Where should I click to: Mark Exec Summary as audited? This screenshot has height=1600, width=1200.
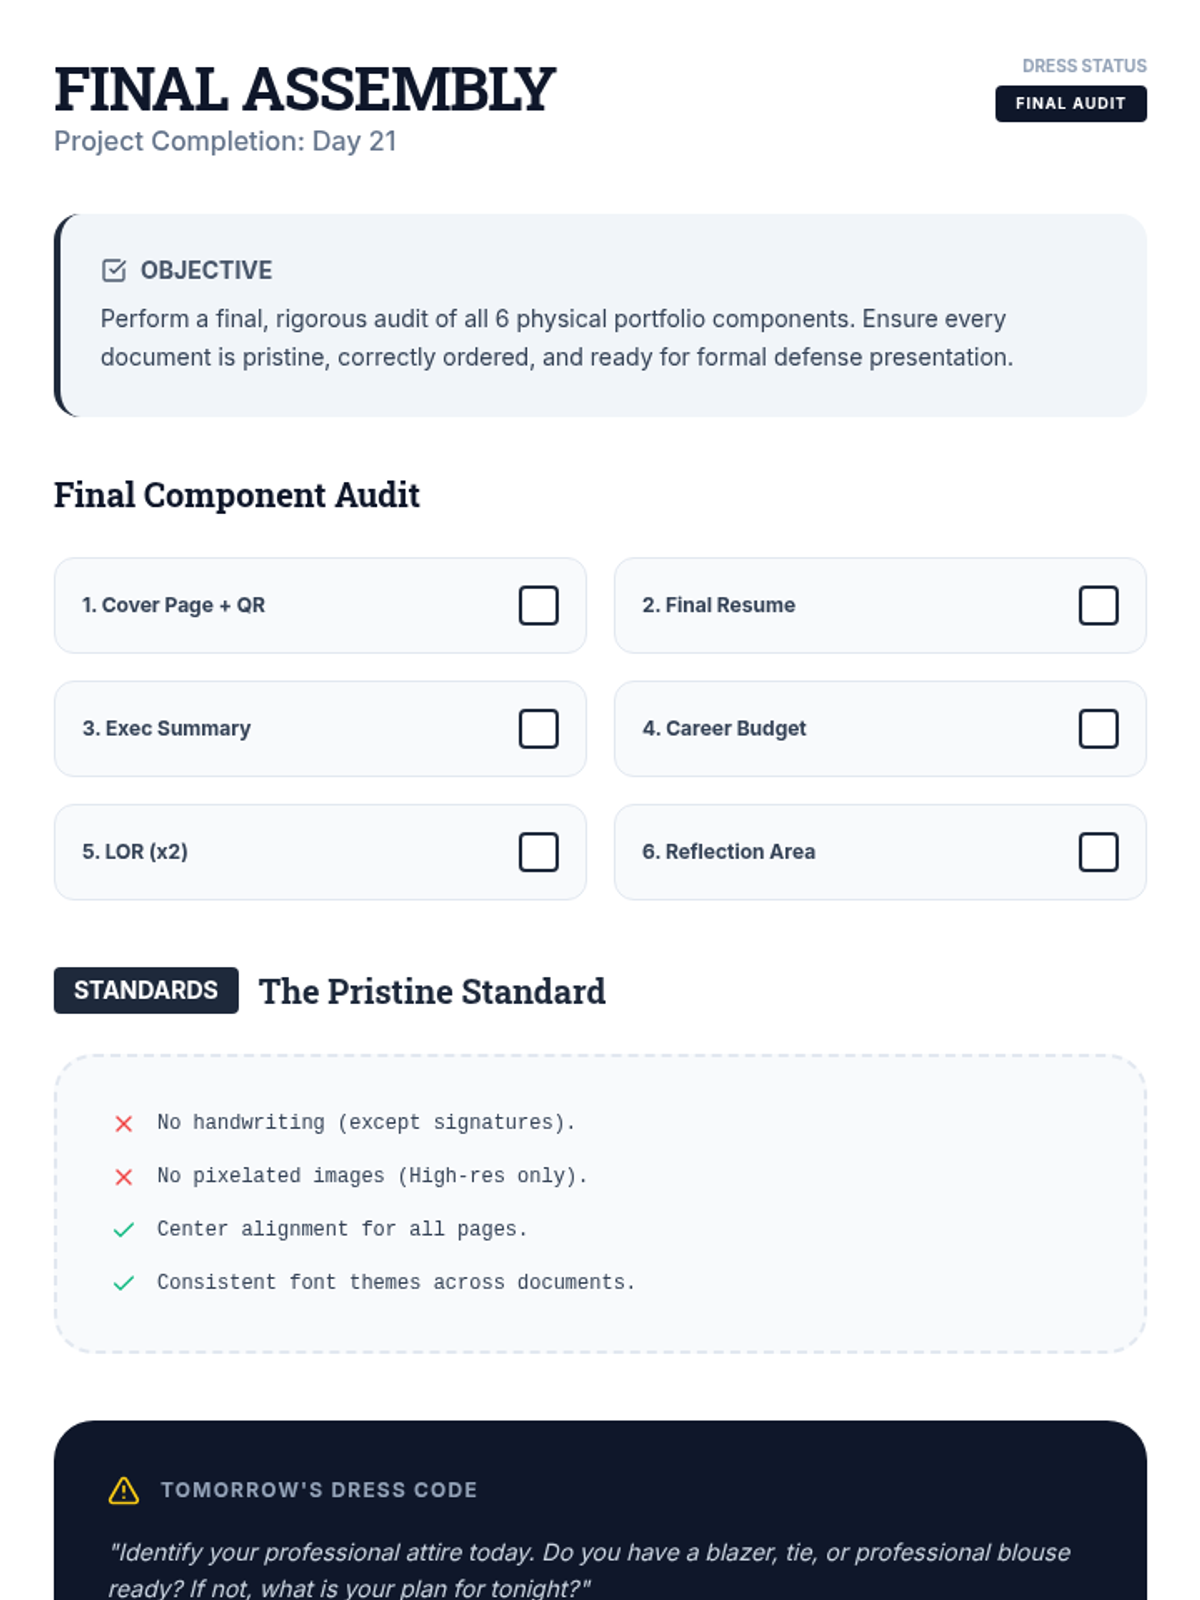point(538,729)
